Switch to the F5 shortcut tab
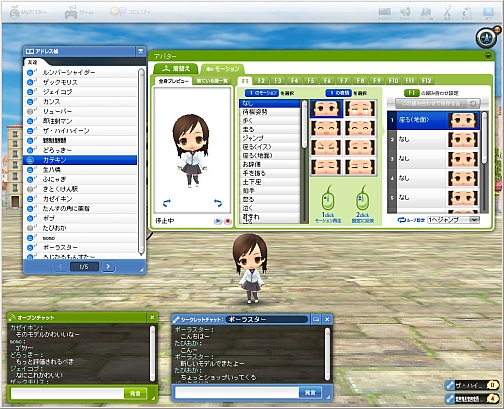The image size is (504, 409). 311,81
